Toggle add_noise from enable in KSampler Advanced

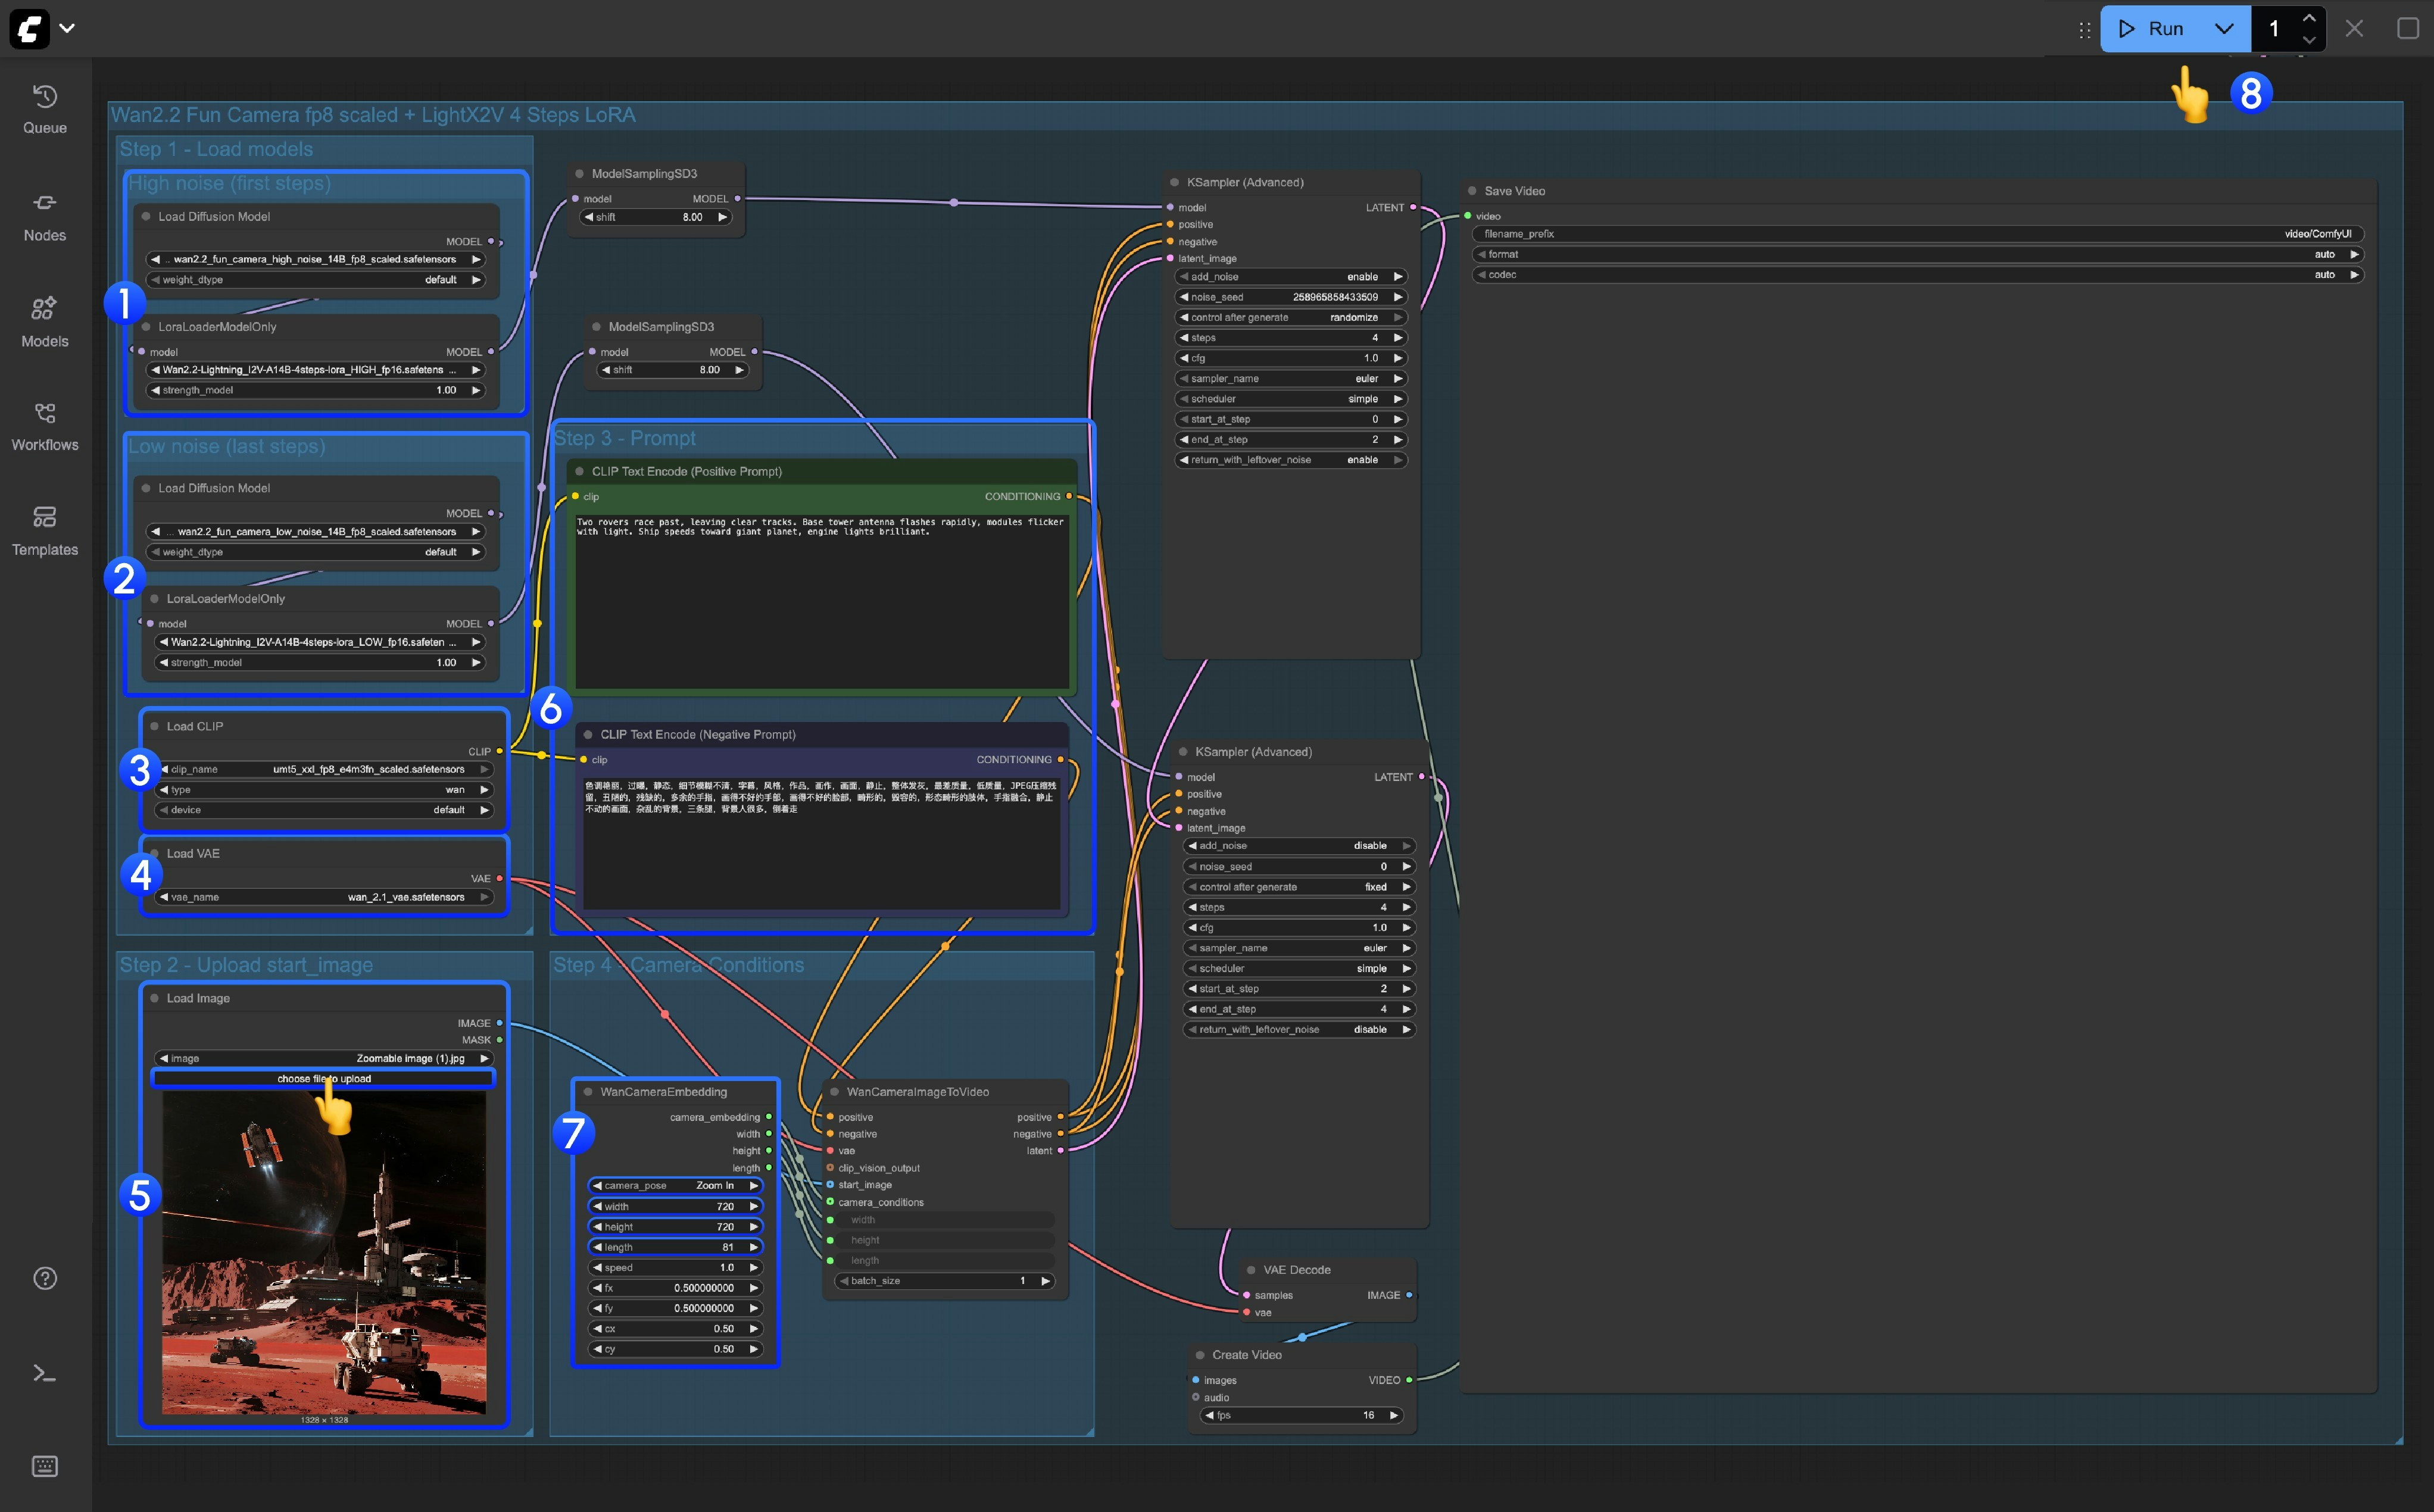point(1291,276)
